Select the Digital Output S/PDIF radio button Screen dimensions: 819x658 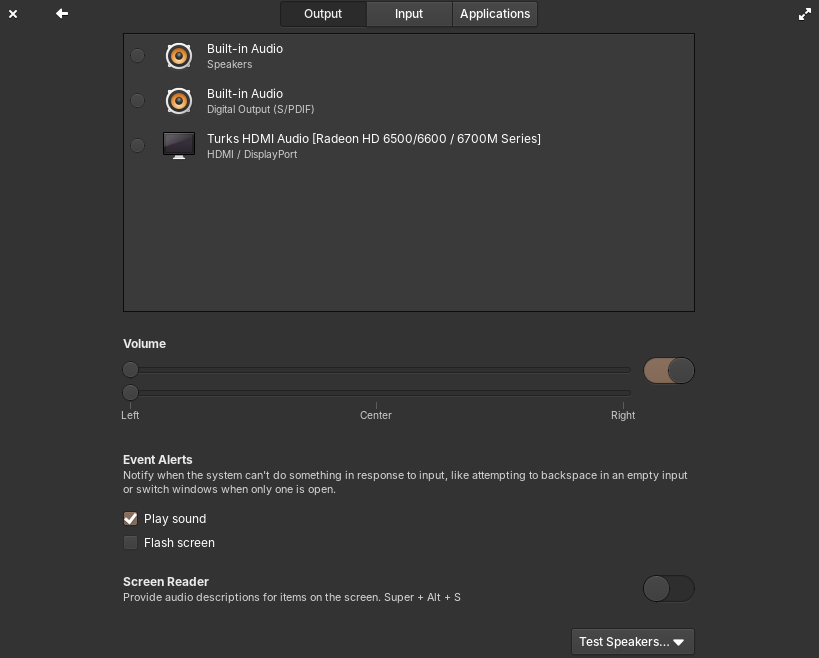(137, 100)
